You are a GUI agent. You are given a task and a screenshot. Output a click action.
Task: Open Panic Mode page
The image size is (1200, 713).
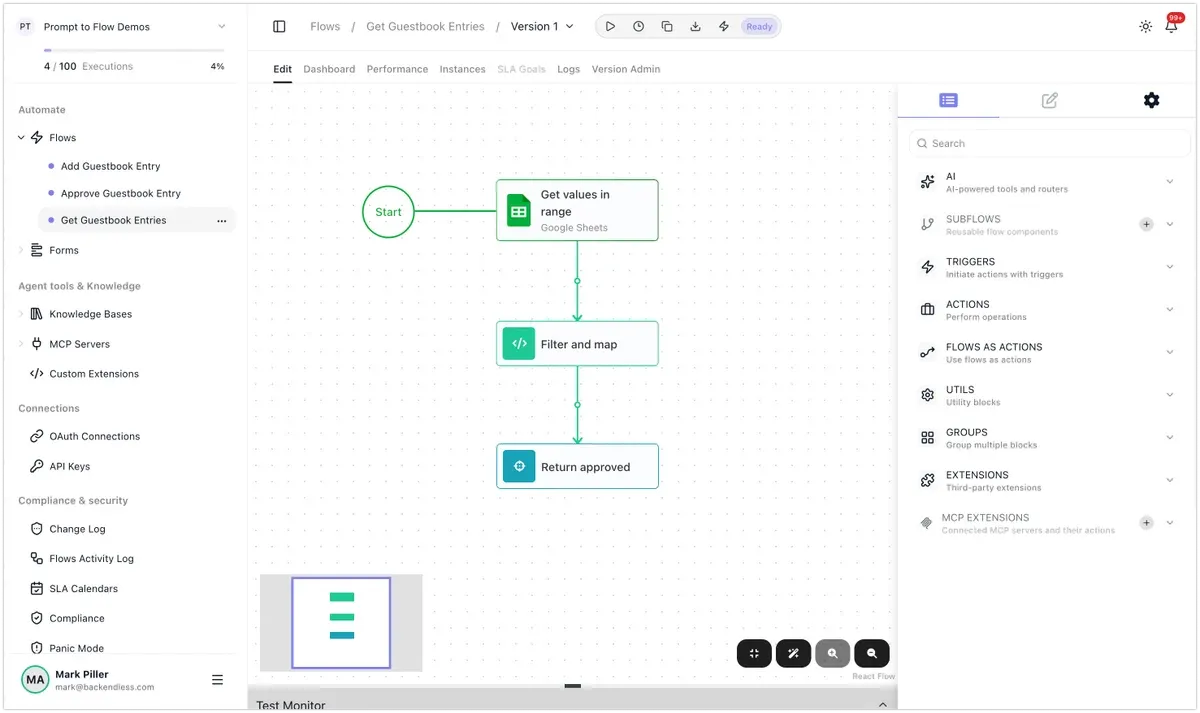(x=76, y=648)
